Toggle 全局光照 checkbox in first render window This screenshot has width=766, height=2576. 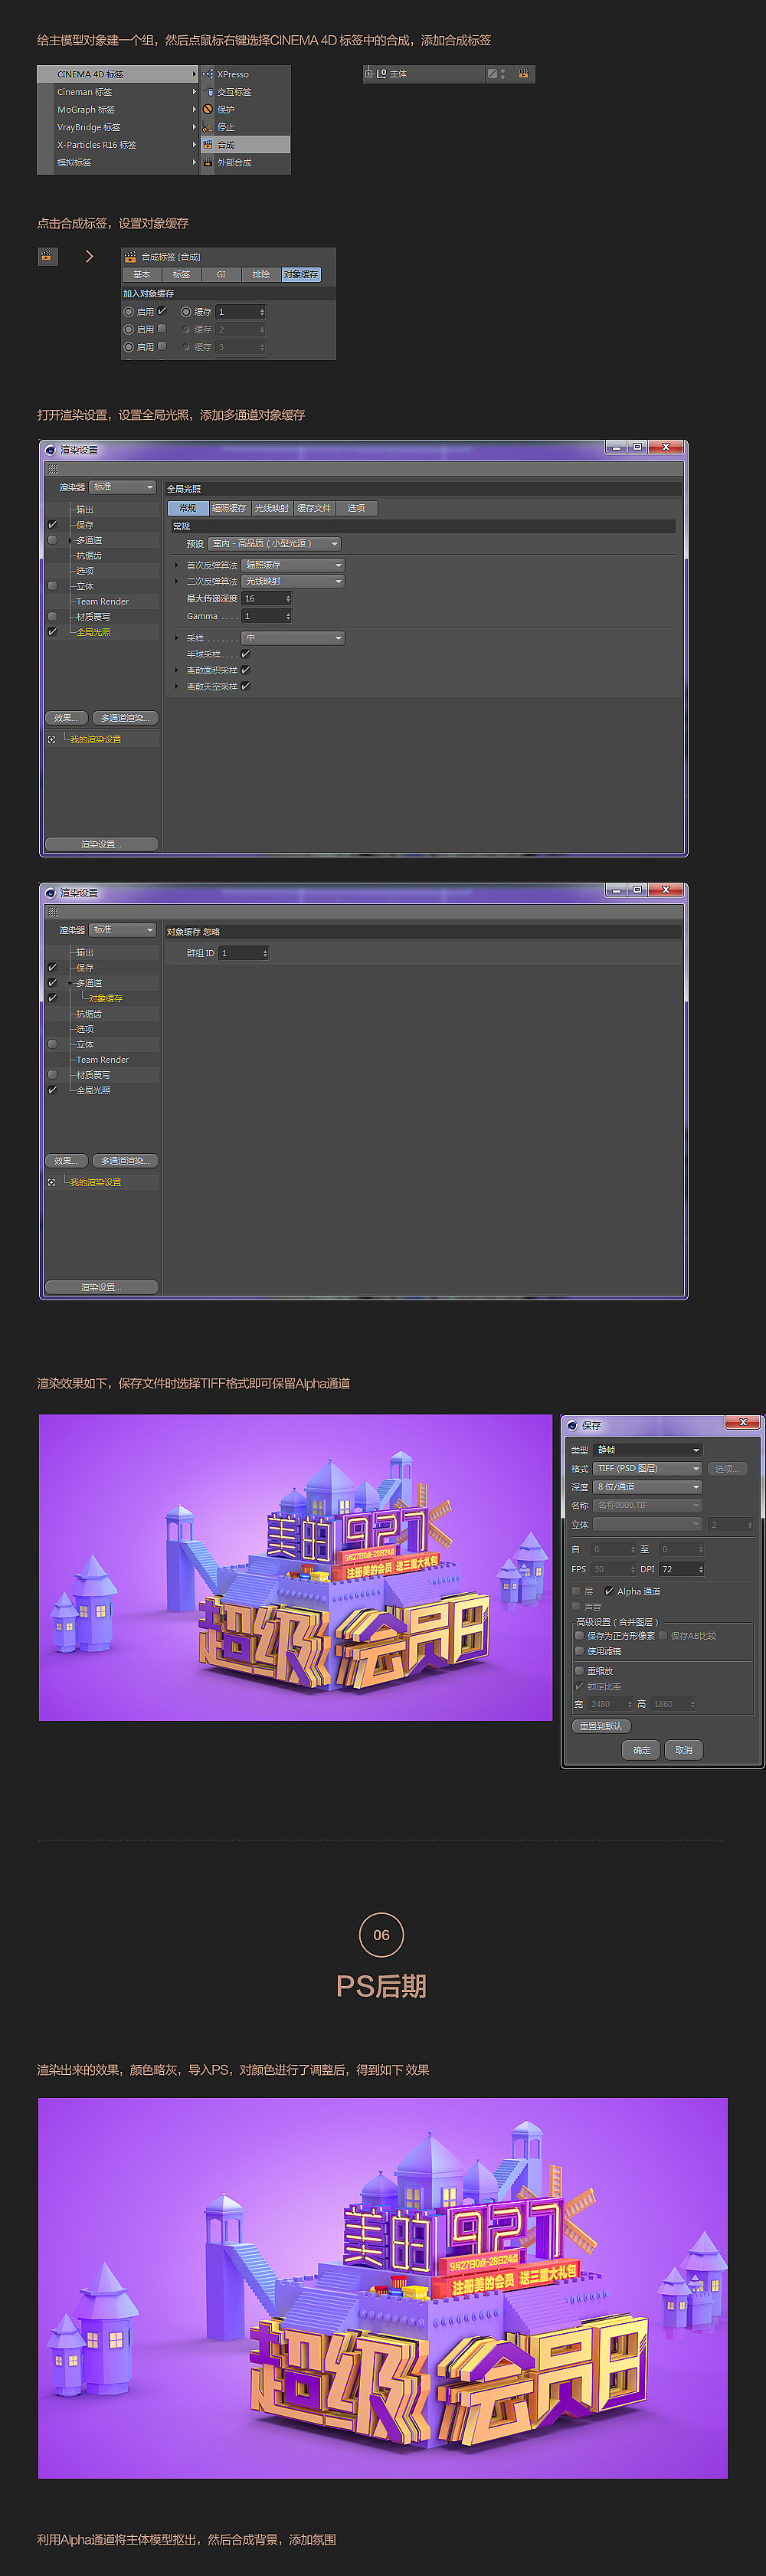coord(53,632)
